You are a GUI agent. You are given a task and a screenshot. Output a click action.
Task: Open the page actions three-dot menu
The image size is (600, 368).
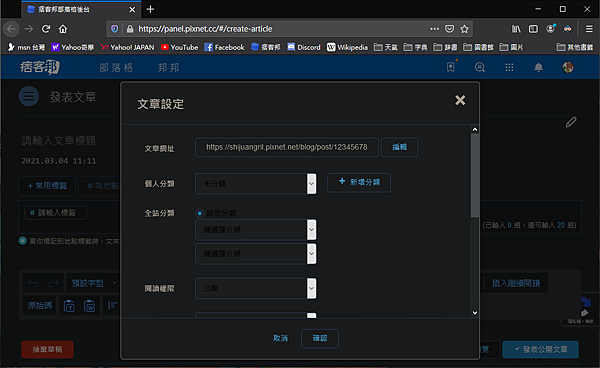(434, 29)
